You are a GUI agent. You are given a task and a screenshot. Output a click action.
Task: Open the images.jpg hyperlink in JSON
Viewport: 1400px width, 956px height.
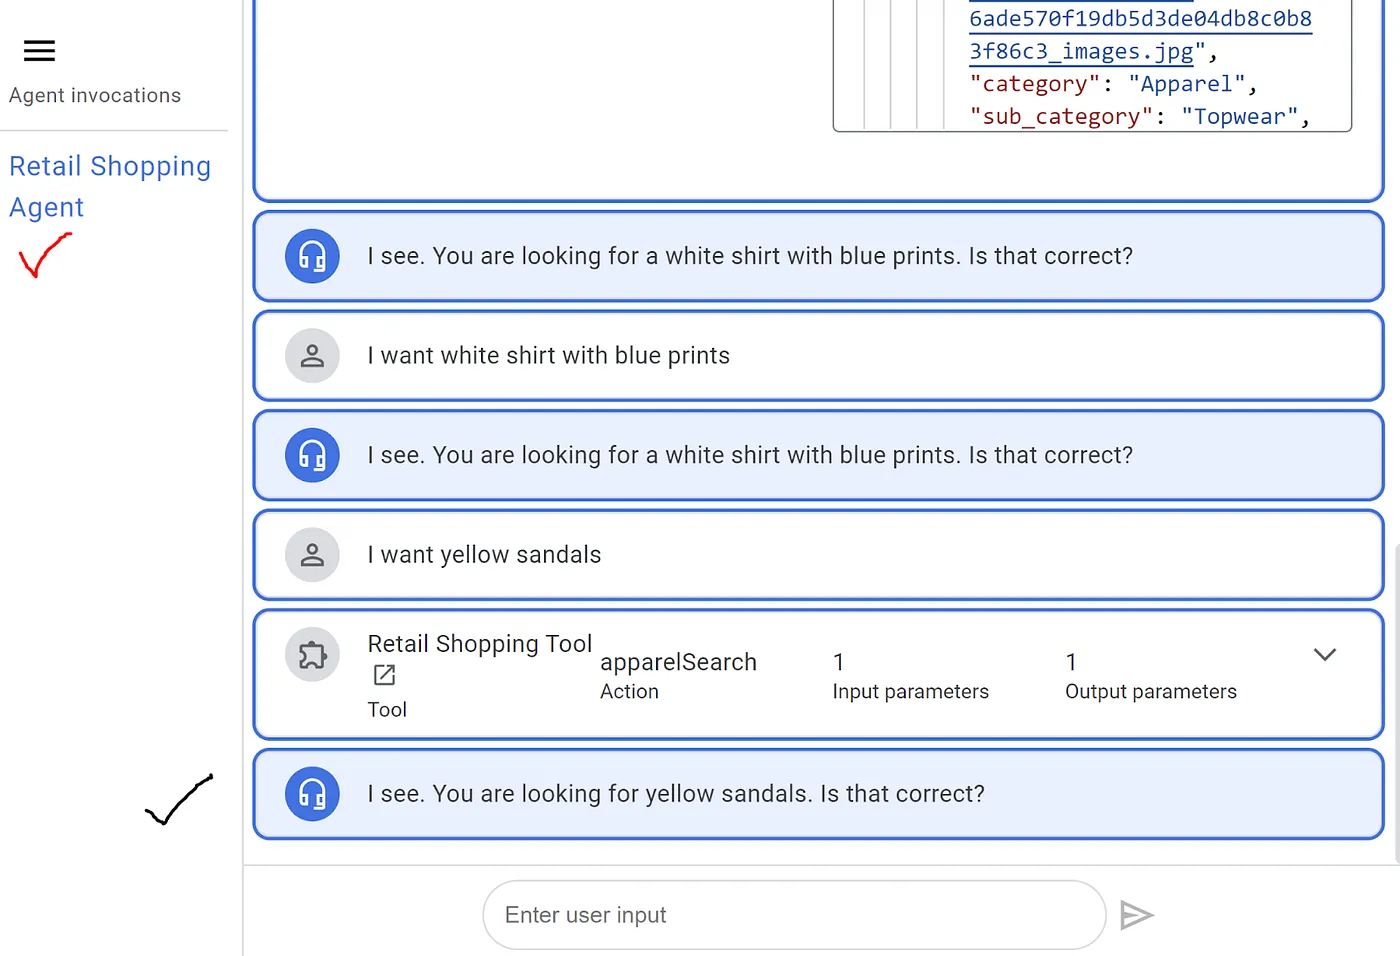pyautogui.click(x=1081, y=51)
